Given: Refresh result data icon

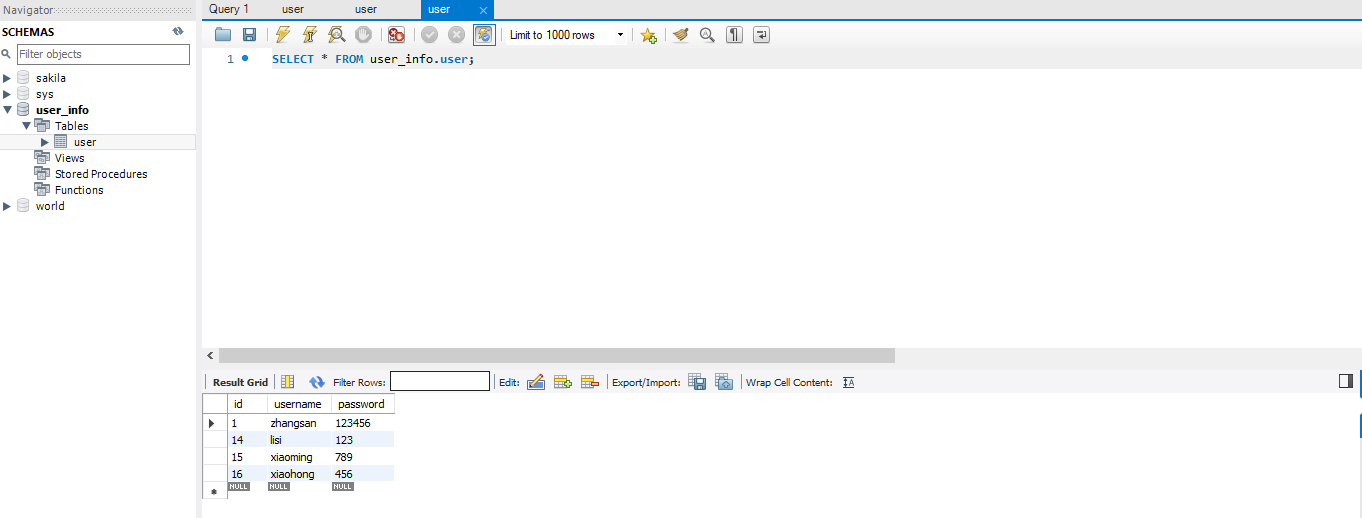Looking at the screenshot, I should (317, 382).
